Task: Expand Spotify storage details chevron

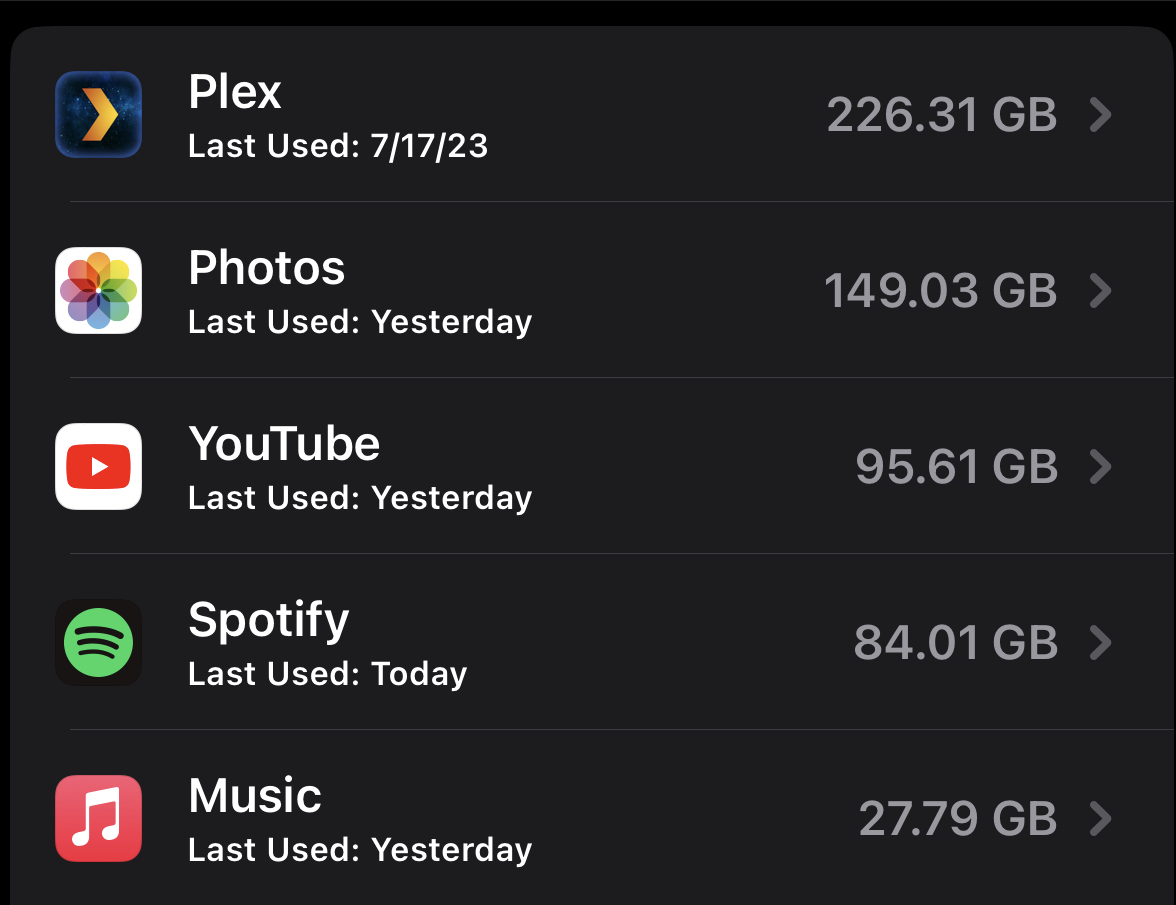Action: (x=1100, y=643)
